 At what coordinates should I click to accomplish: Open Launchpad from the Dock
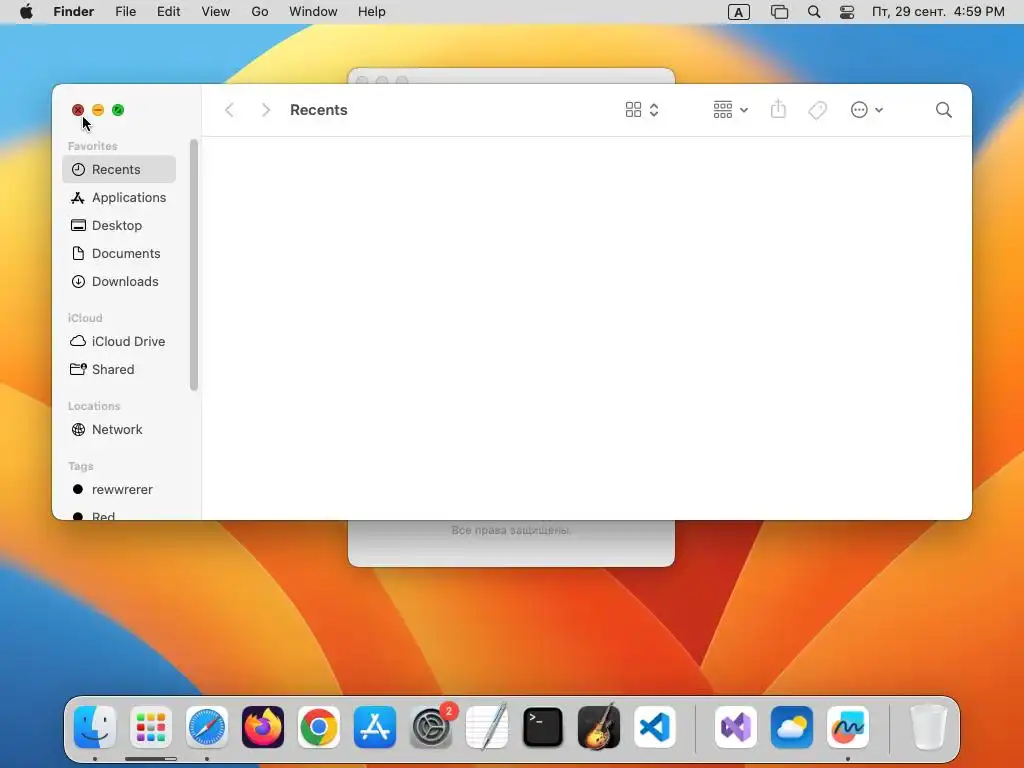click(x=151, y=727)
